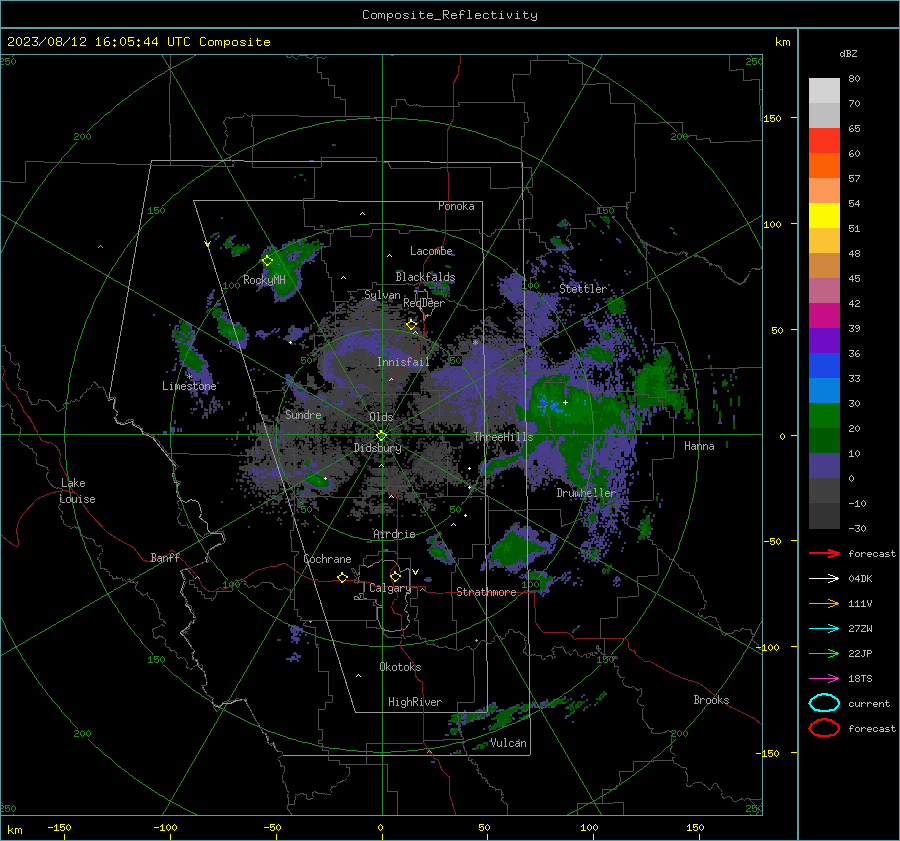Click the yellow diamond marker above Calgary
This screenshot has height=841, width=900.
(395, 576)
